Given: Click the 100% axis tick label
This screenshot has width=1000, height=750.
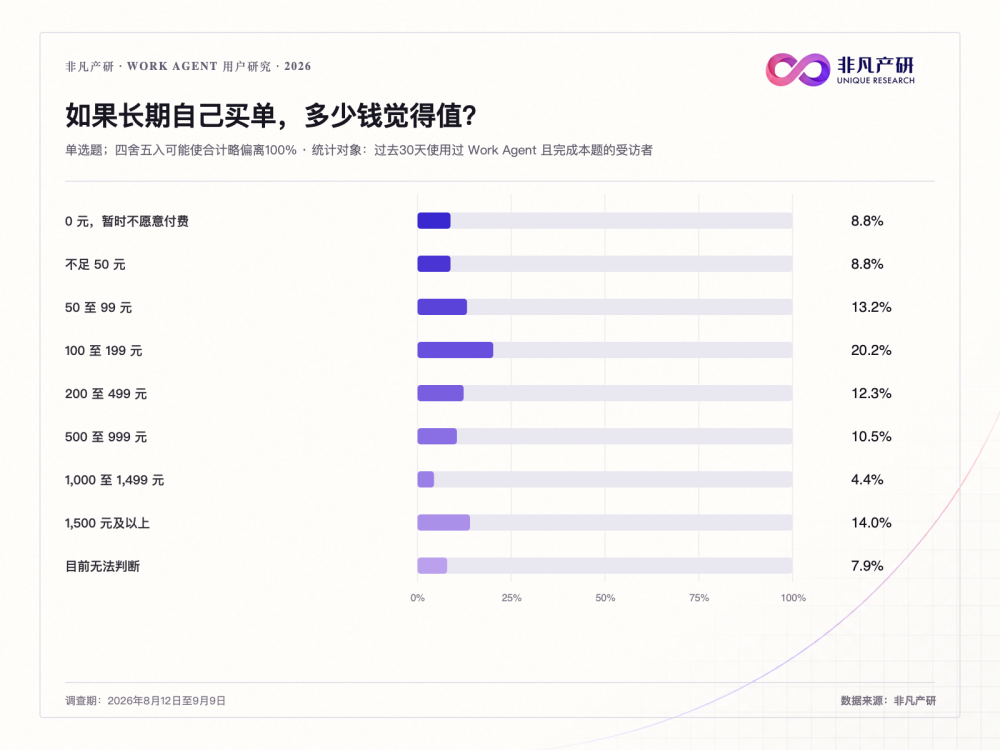Looking at the screenshot, I should pos(793,598).
